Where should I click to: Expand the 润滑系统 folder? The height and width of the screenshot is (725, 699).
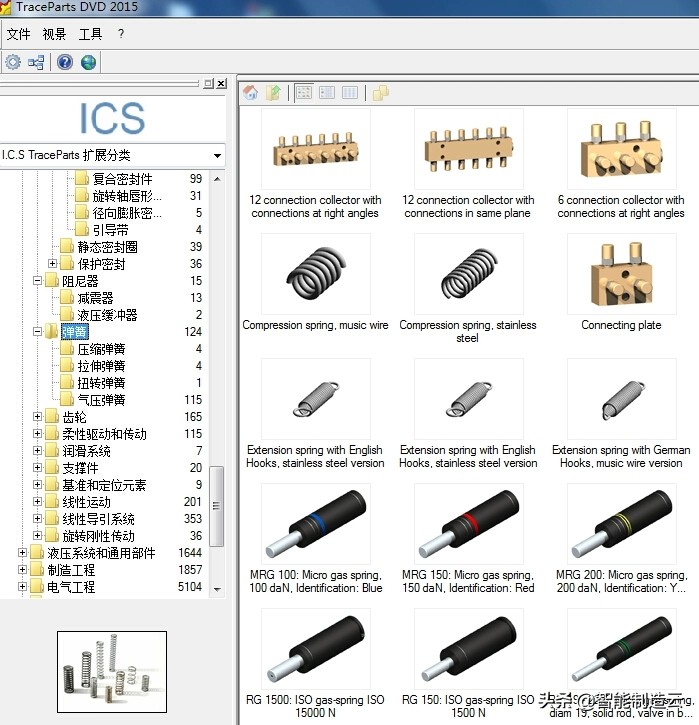37,450
